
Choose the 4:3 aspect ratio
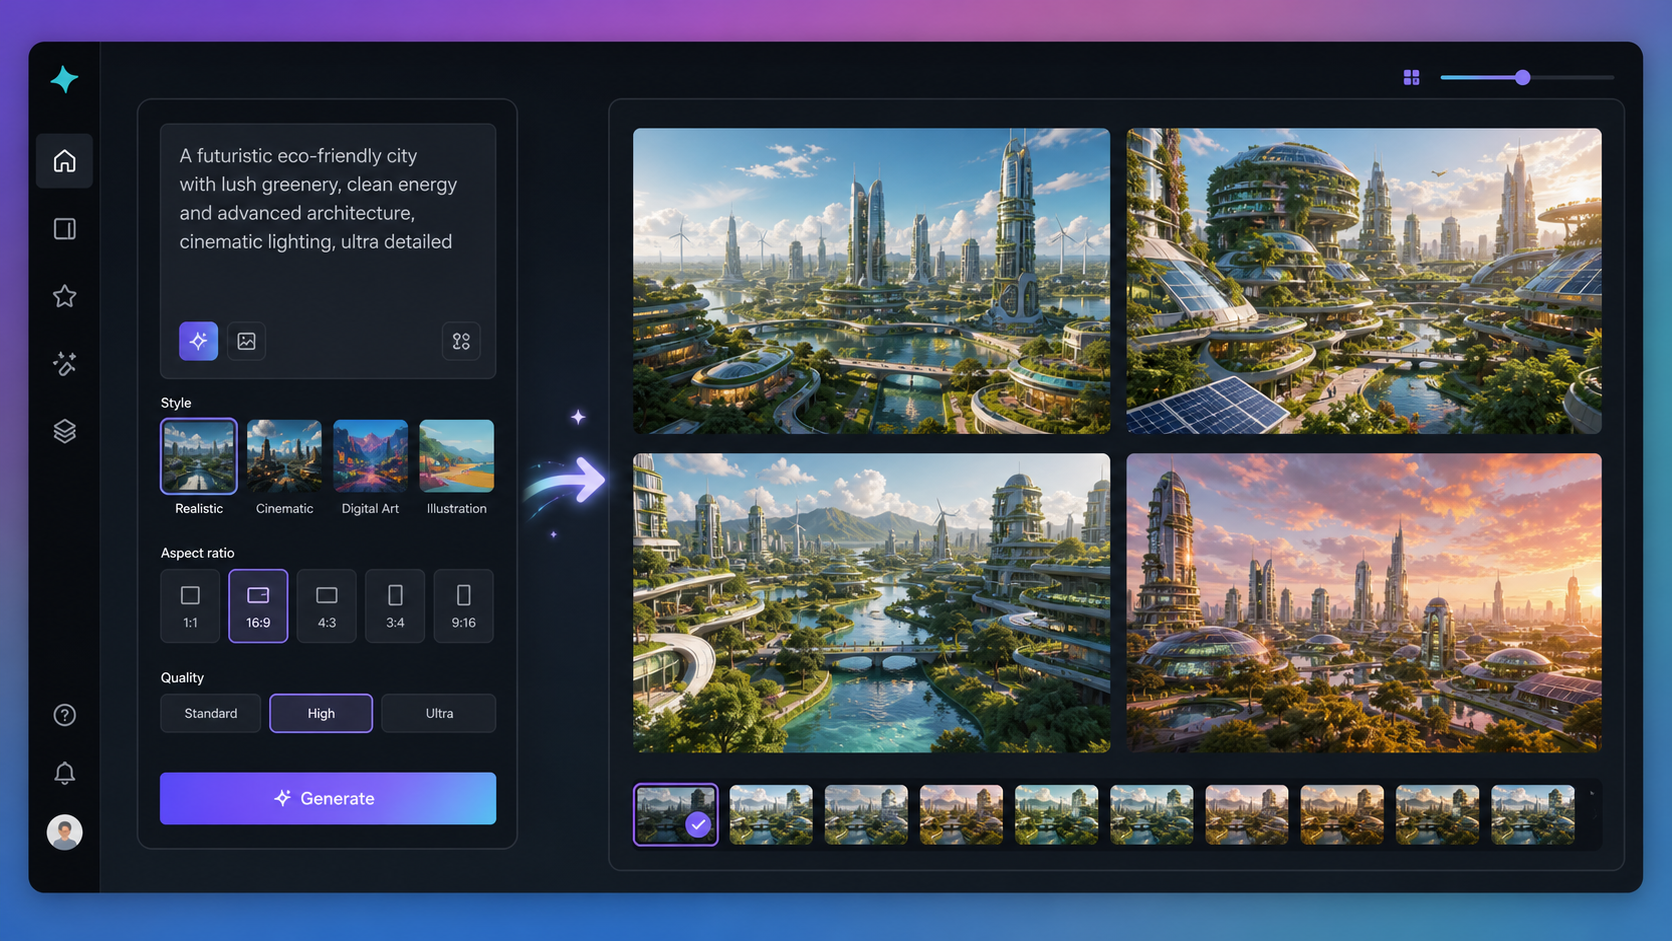pyautogui.click(x=327, y=606)
